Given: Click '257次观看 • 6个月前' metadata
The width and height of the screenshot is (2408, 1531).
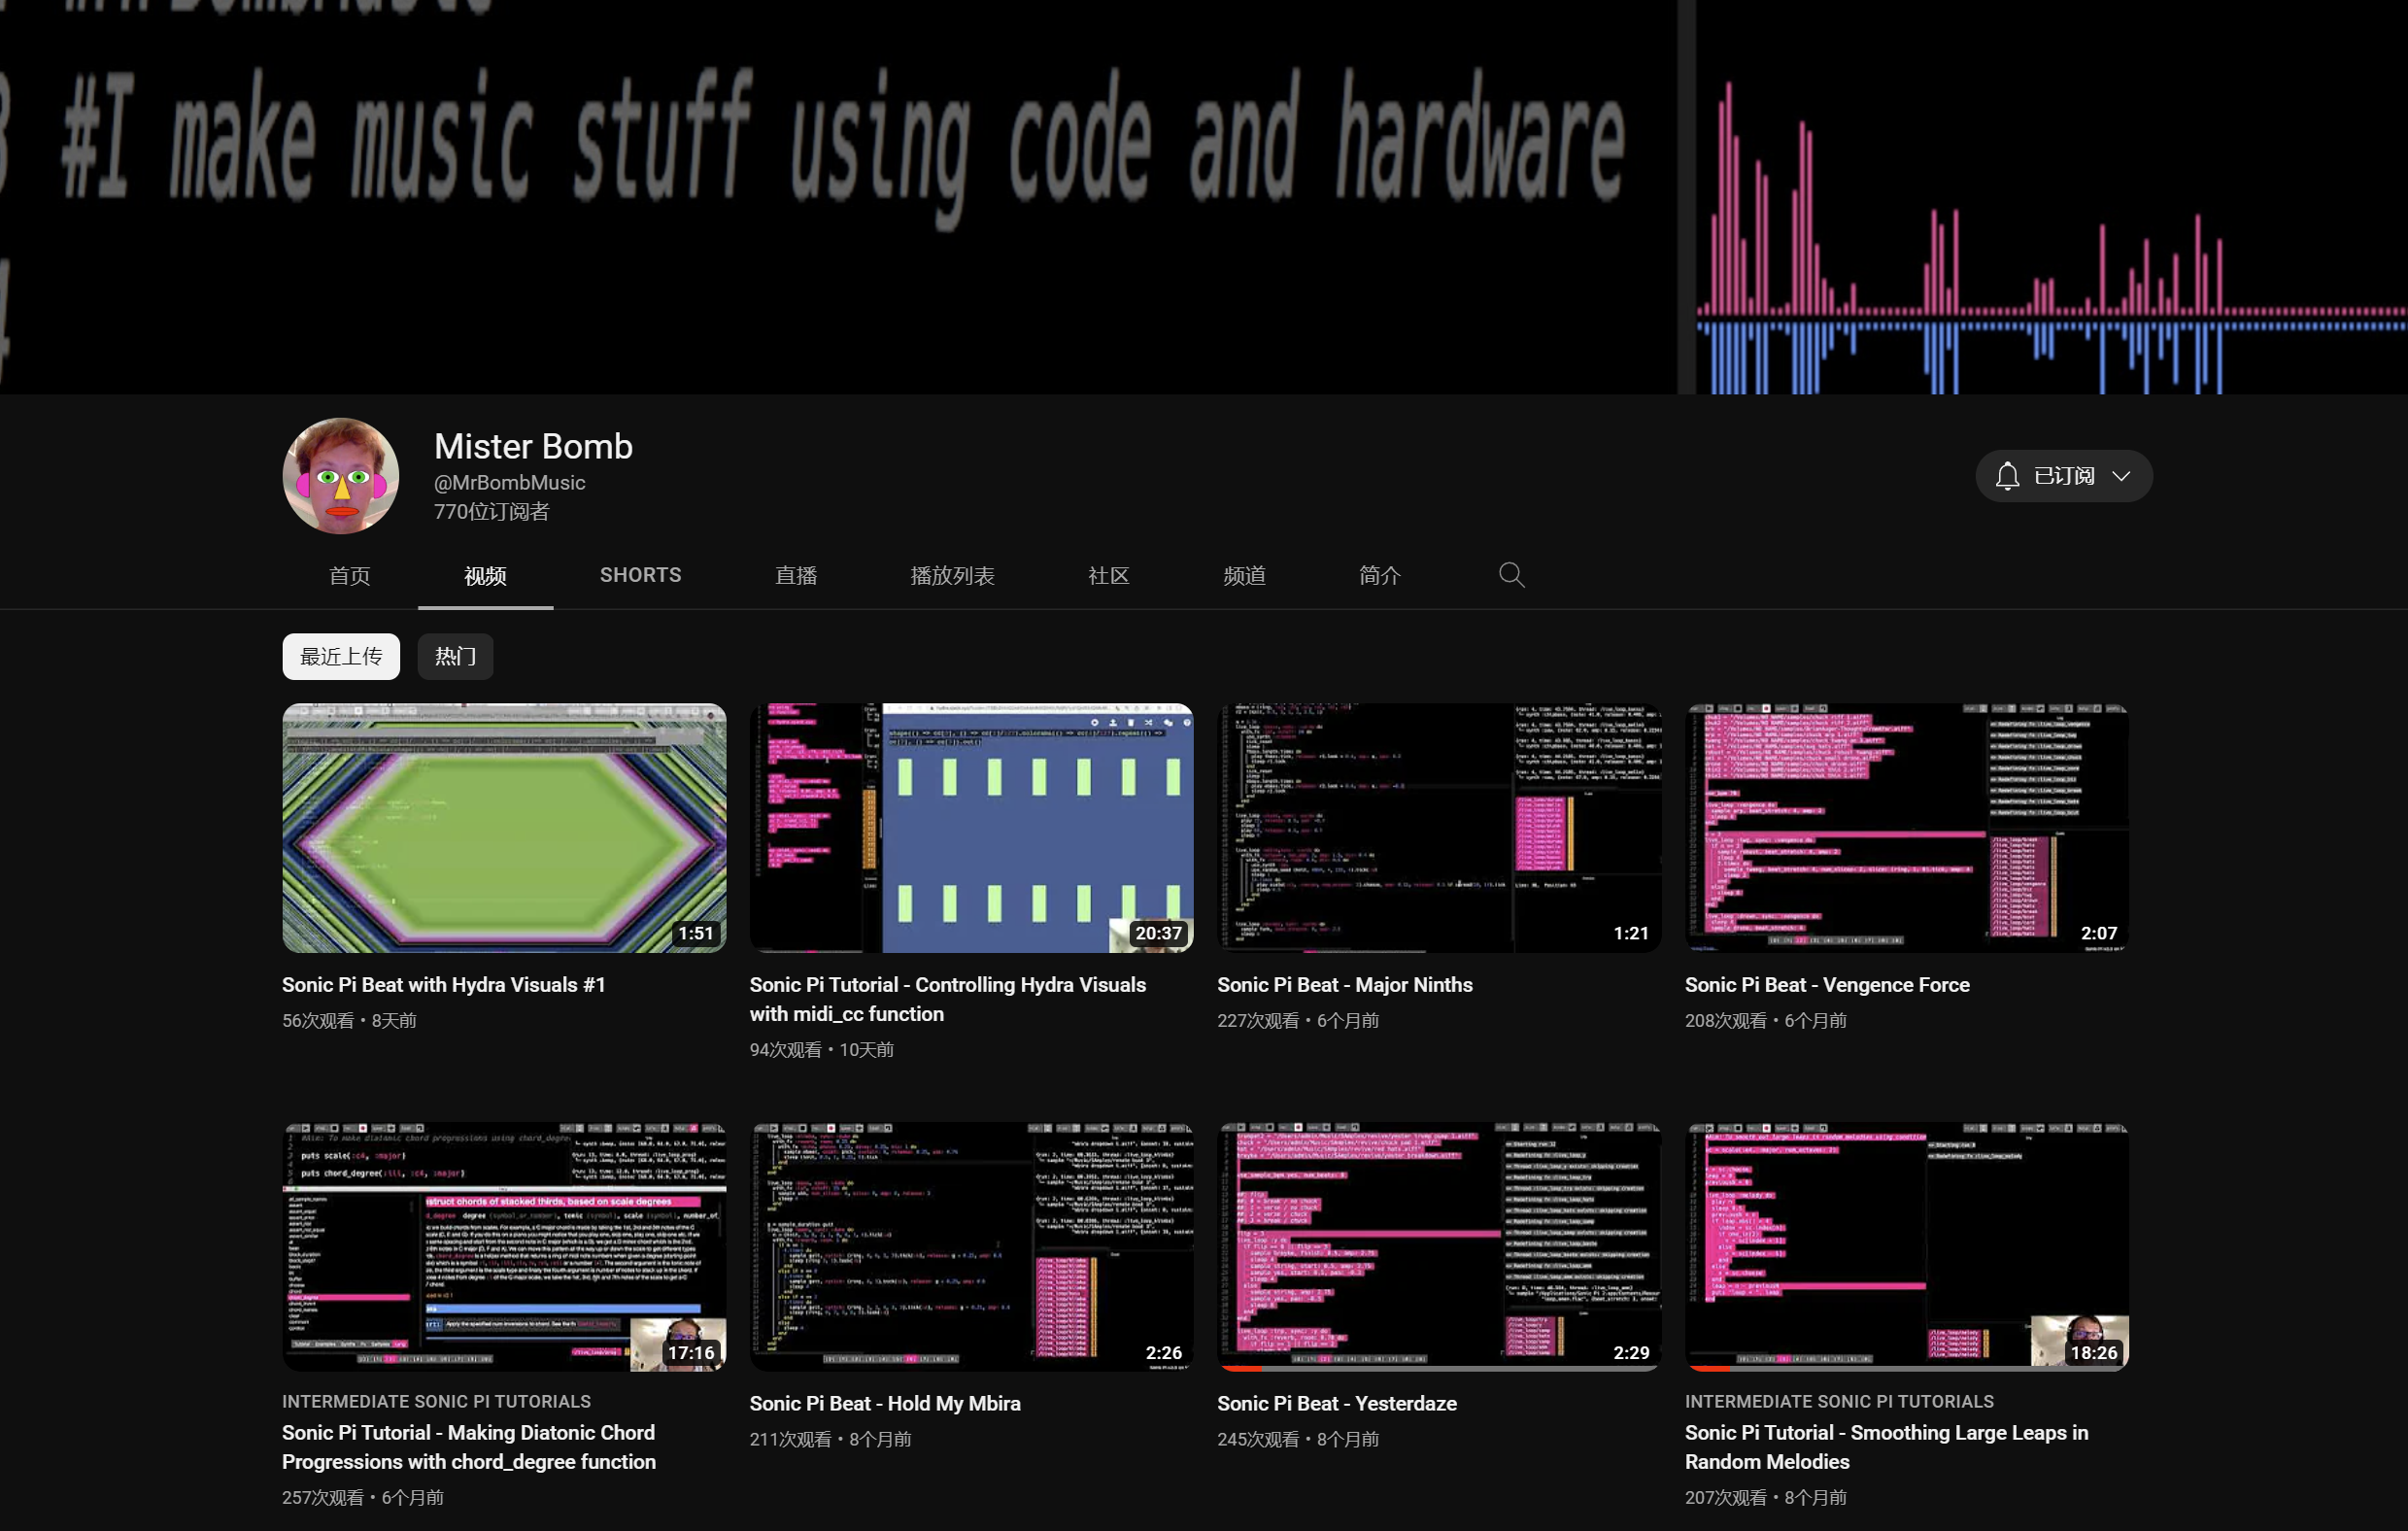Looking at the screenshot, I should (363, 1498).
